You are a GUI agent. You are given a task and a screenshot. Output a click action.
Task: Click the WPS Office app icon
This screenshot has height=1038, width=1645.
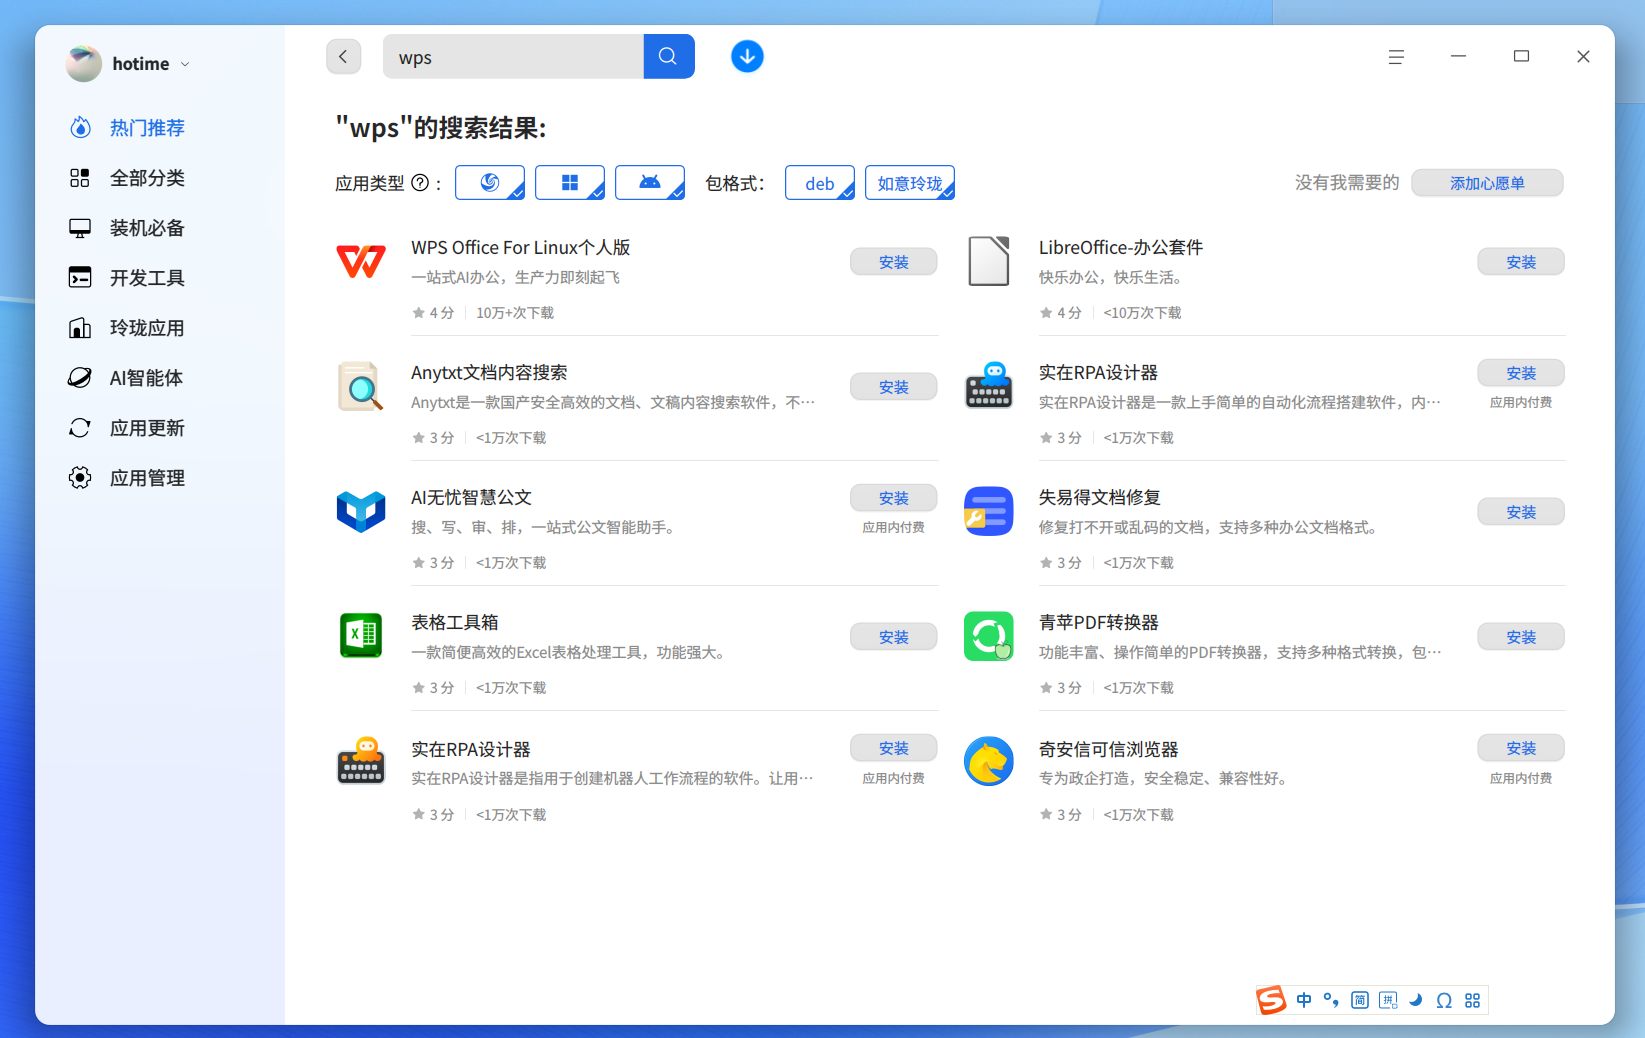[361, 262]
